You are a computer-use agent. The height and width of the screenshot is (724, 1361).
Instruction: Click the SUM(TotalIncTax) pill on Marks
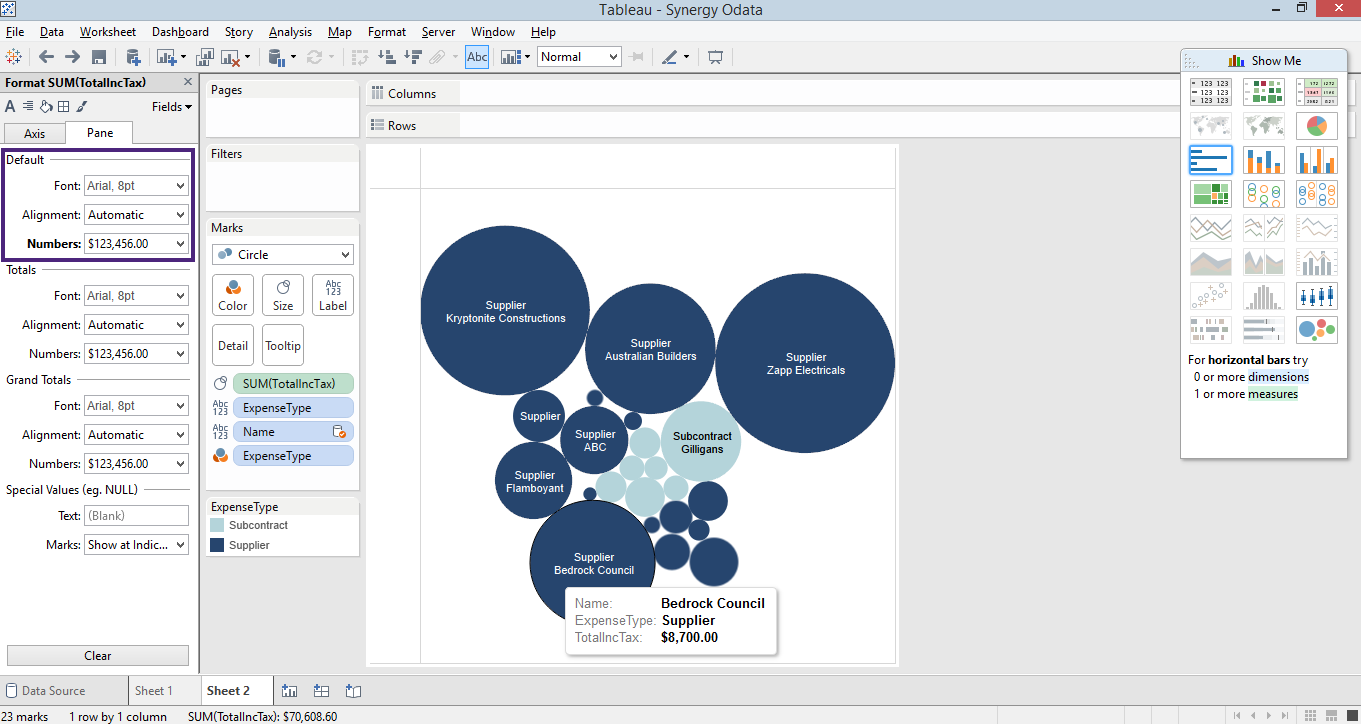293,384
